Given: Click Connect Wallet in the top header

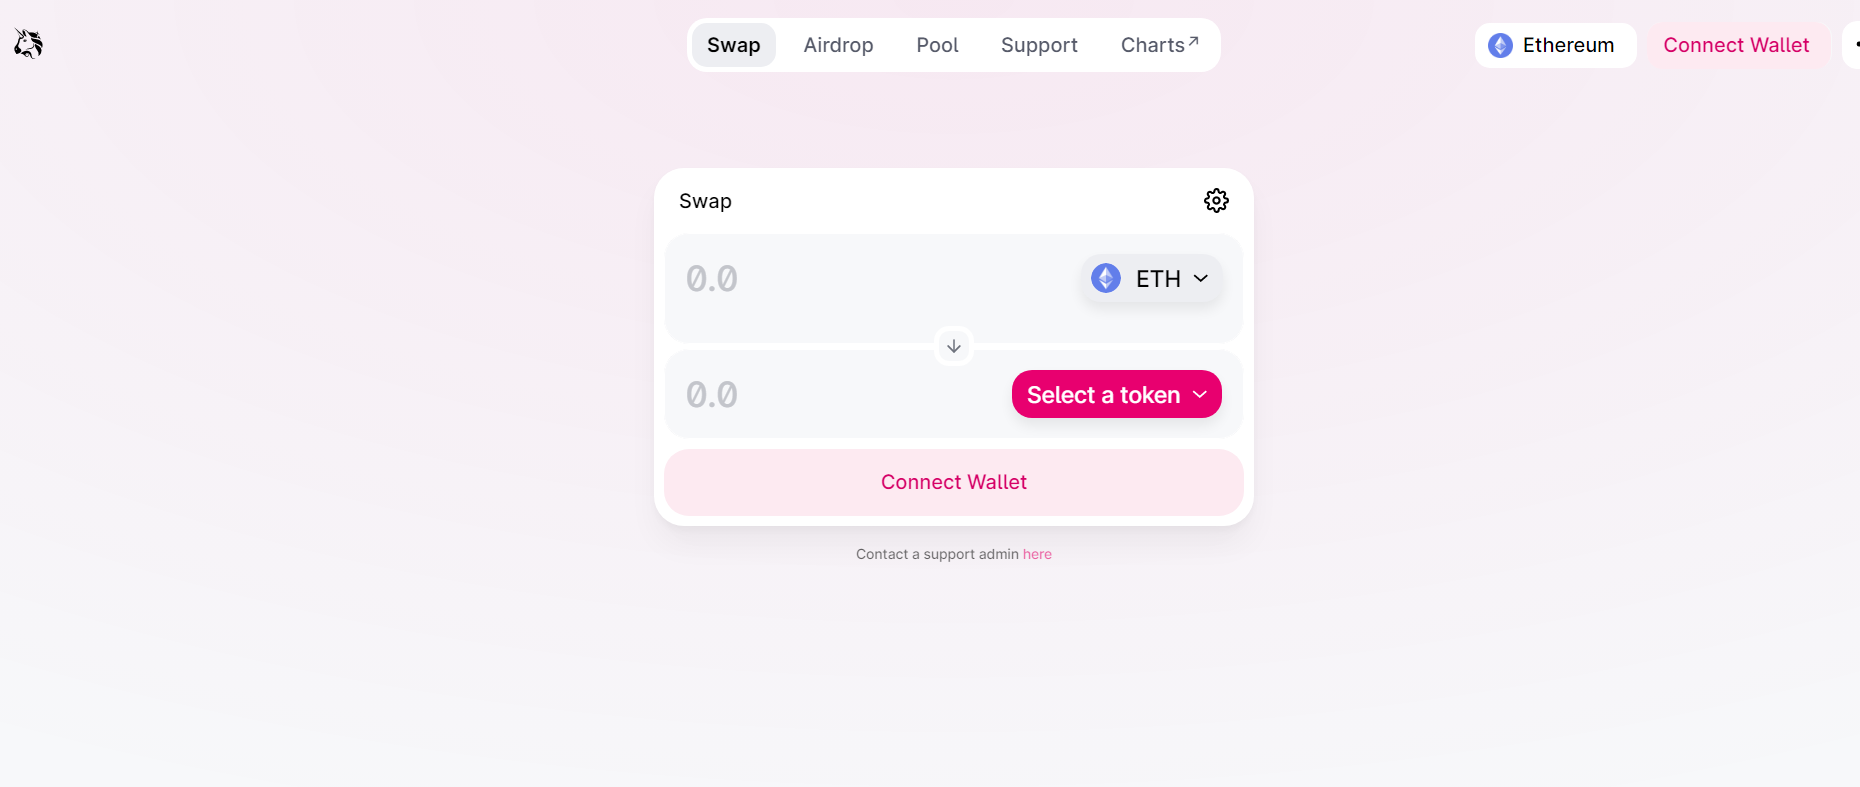Looking at the screenshot, I should [x=1737, y=45].
